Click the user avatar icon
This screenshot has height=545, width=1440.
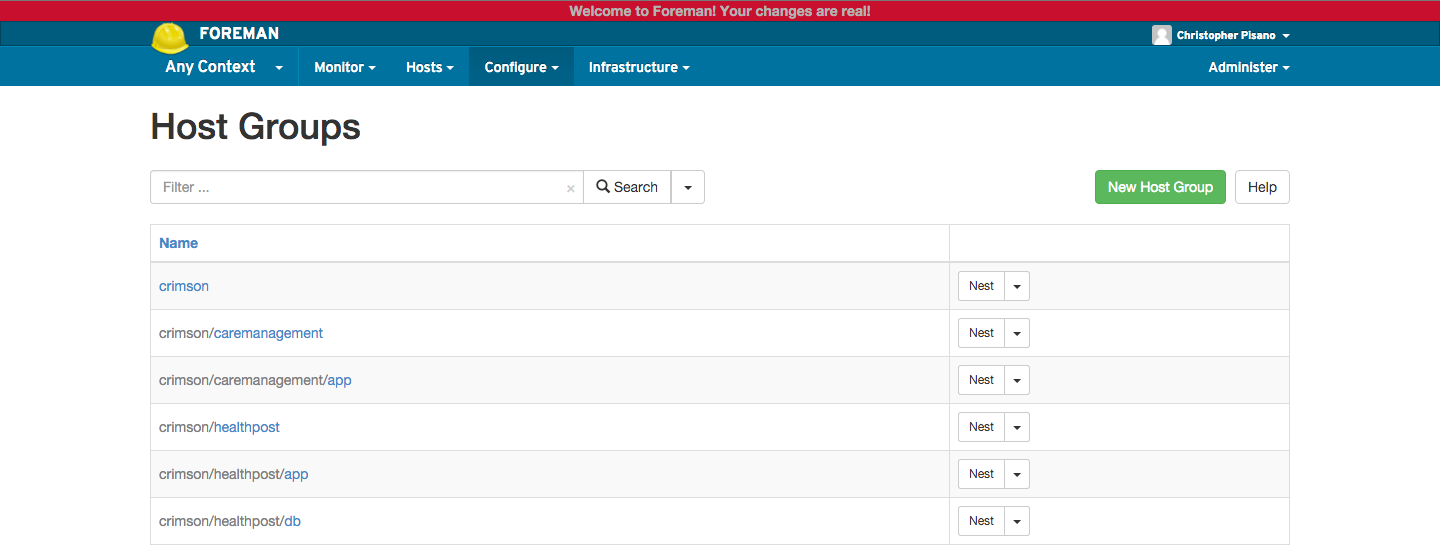pos(1161,35)
